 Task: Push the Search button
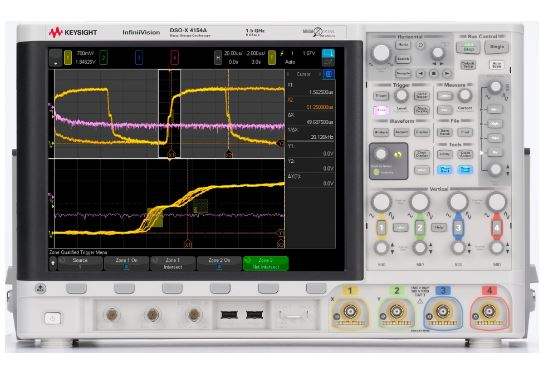point(403,59)
